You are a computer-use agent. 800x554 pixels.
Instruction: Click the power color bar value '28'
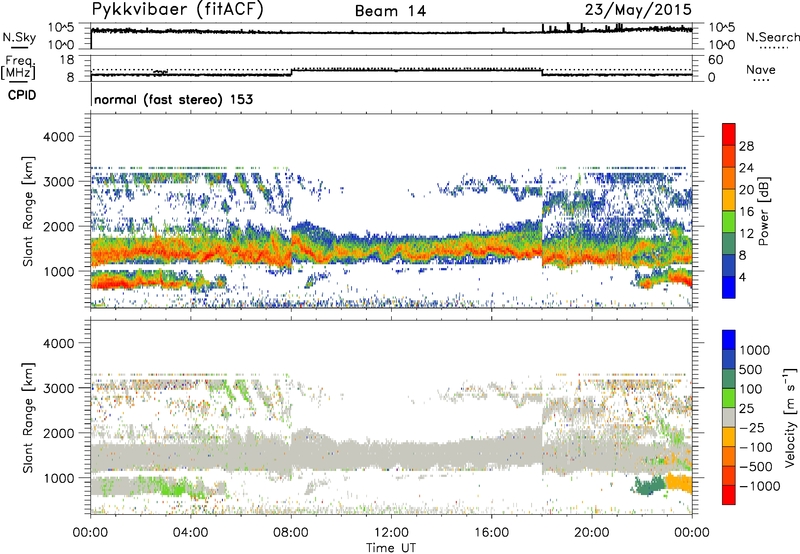pos(746,146)
